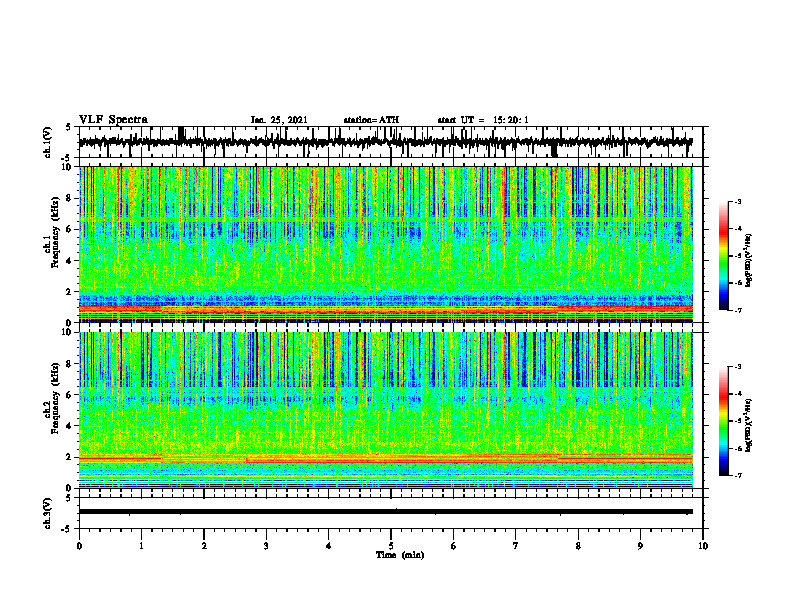The width and height of the screenshot is (792, 612).
Task: Click the ch.1 voltage waveform trace
Action: click(x=385, y=142)
